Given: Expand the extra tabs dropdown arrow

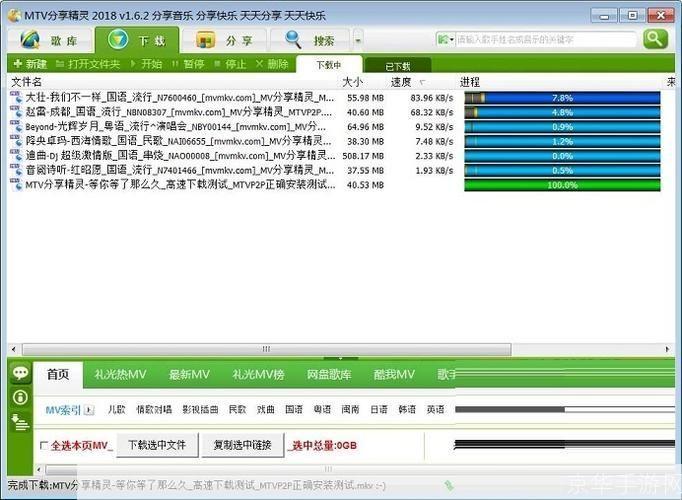Looking at the screenshot, I should pos(358,41).
